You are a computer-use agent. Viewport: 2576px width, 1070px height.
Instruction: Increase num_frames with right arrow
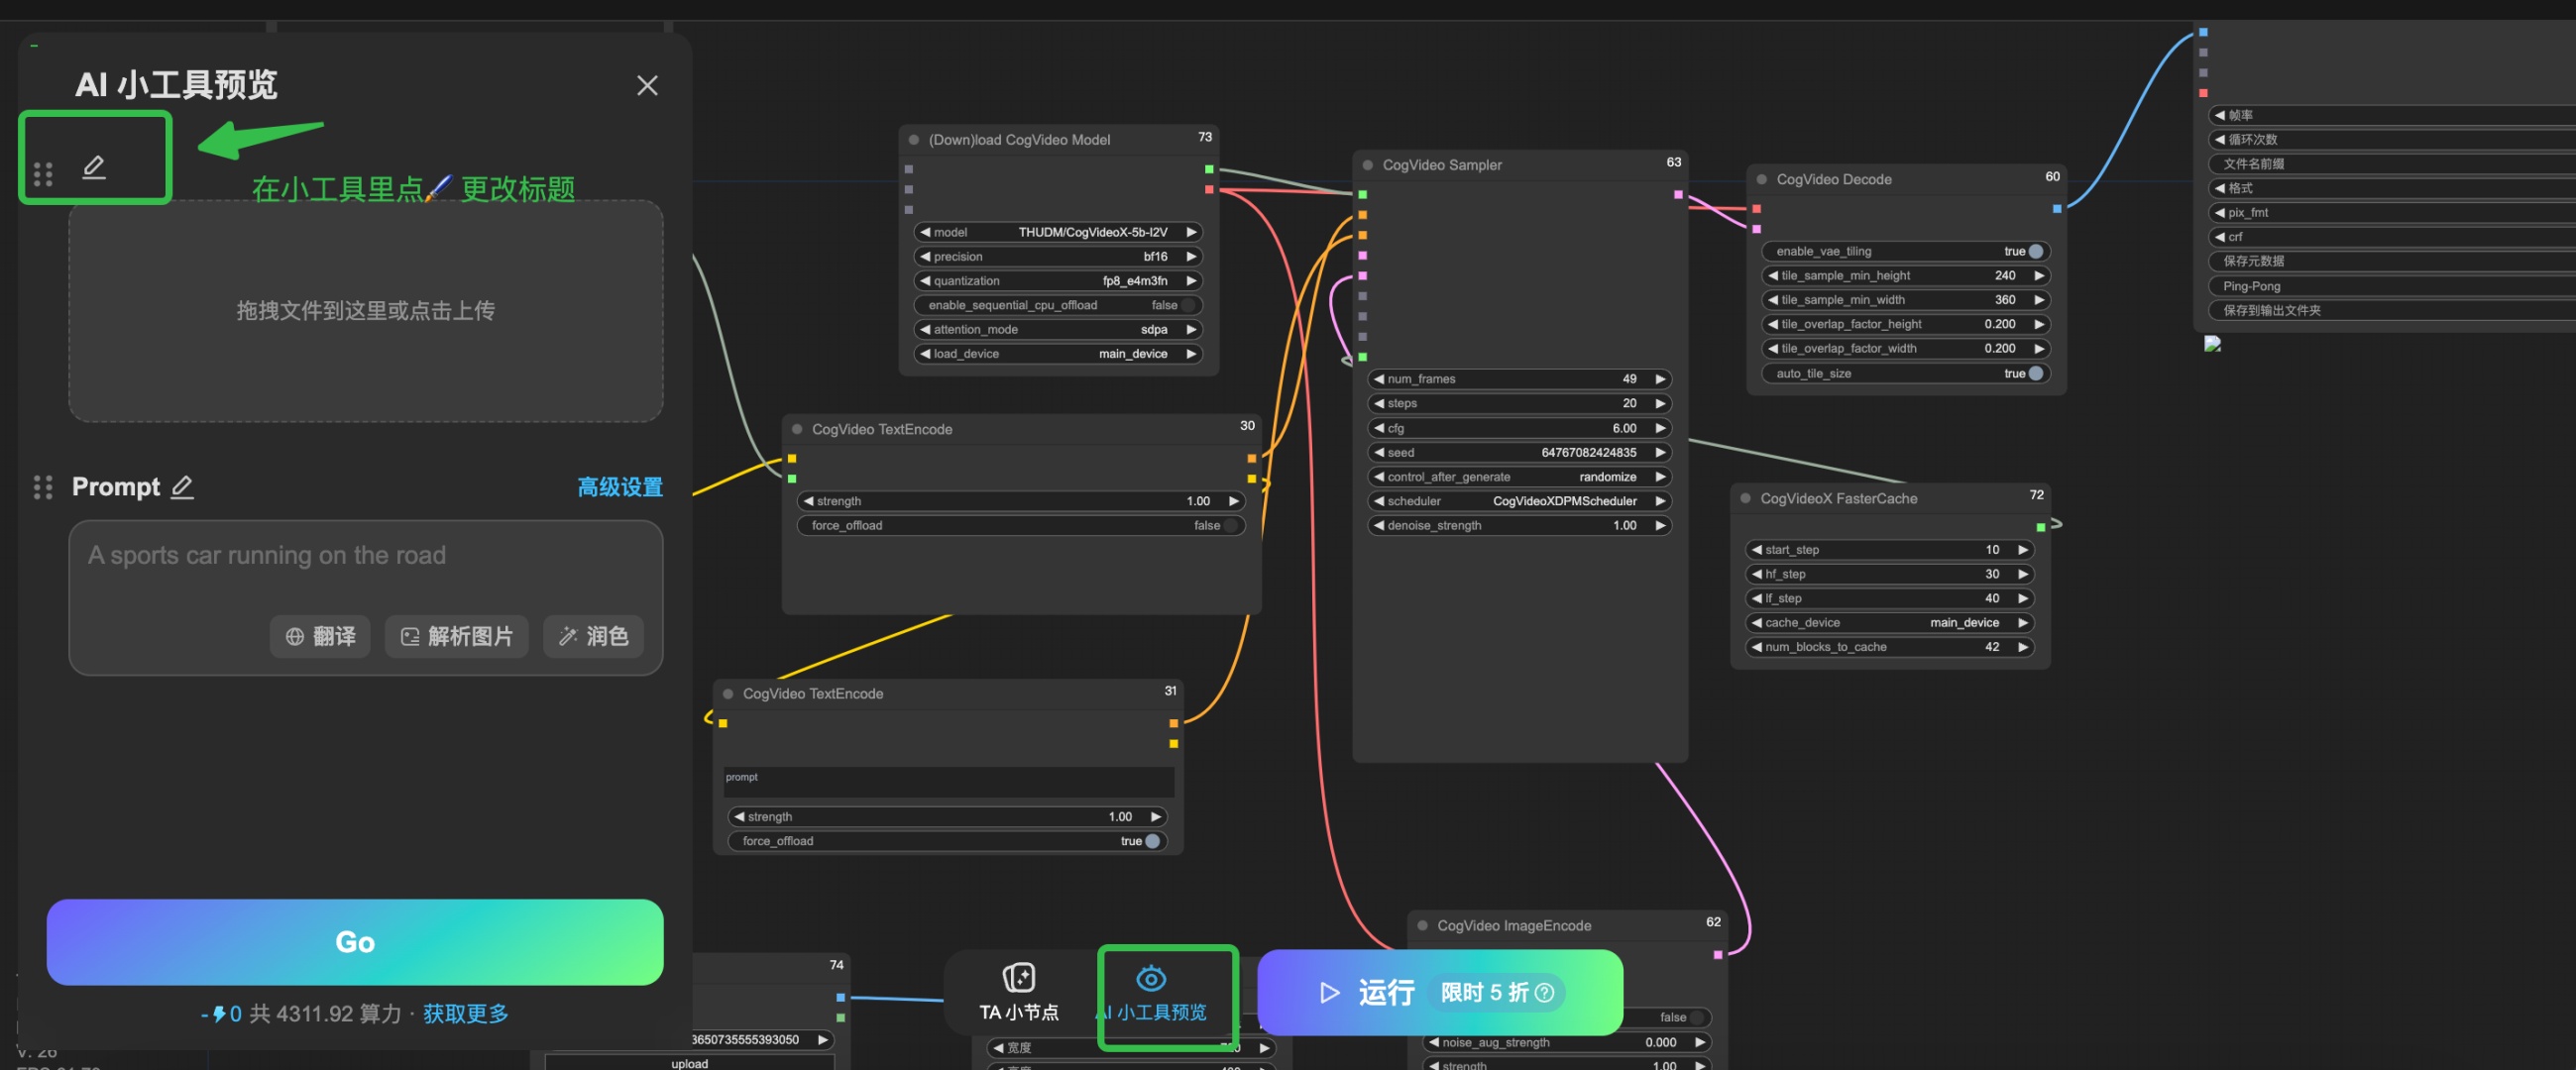(1660, 379)
